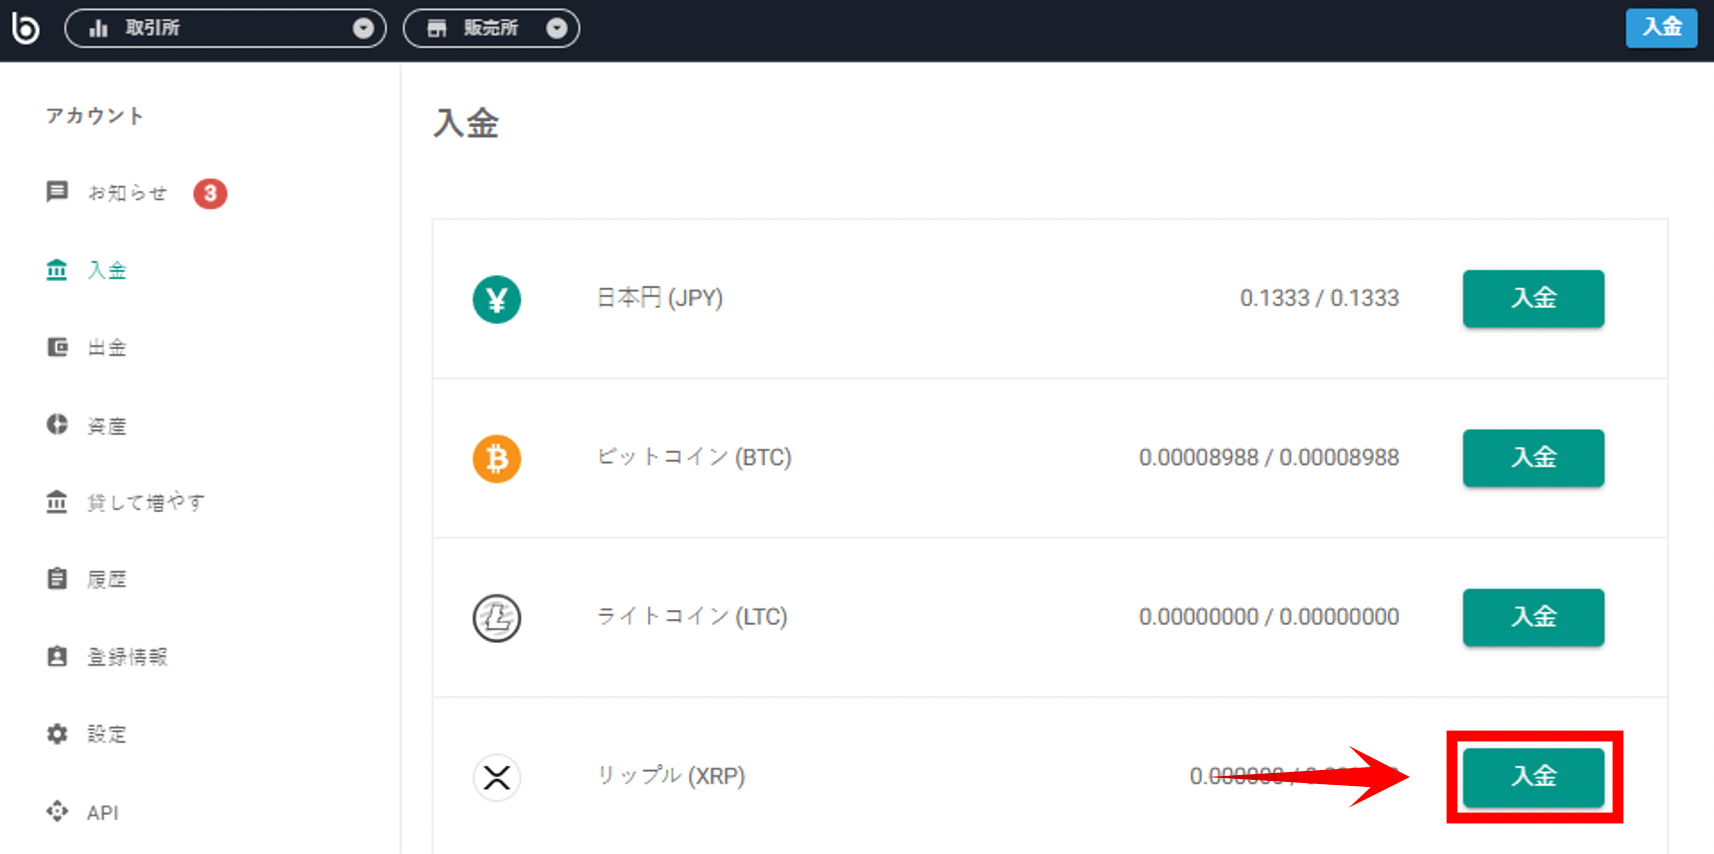The height and width of the screenshot is (854, 1714).
Task: Click the red notification badge showing 3
Action: point(210,193)
